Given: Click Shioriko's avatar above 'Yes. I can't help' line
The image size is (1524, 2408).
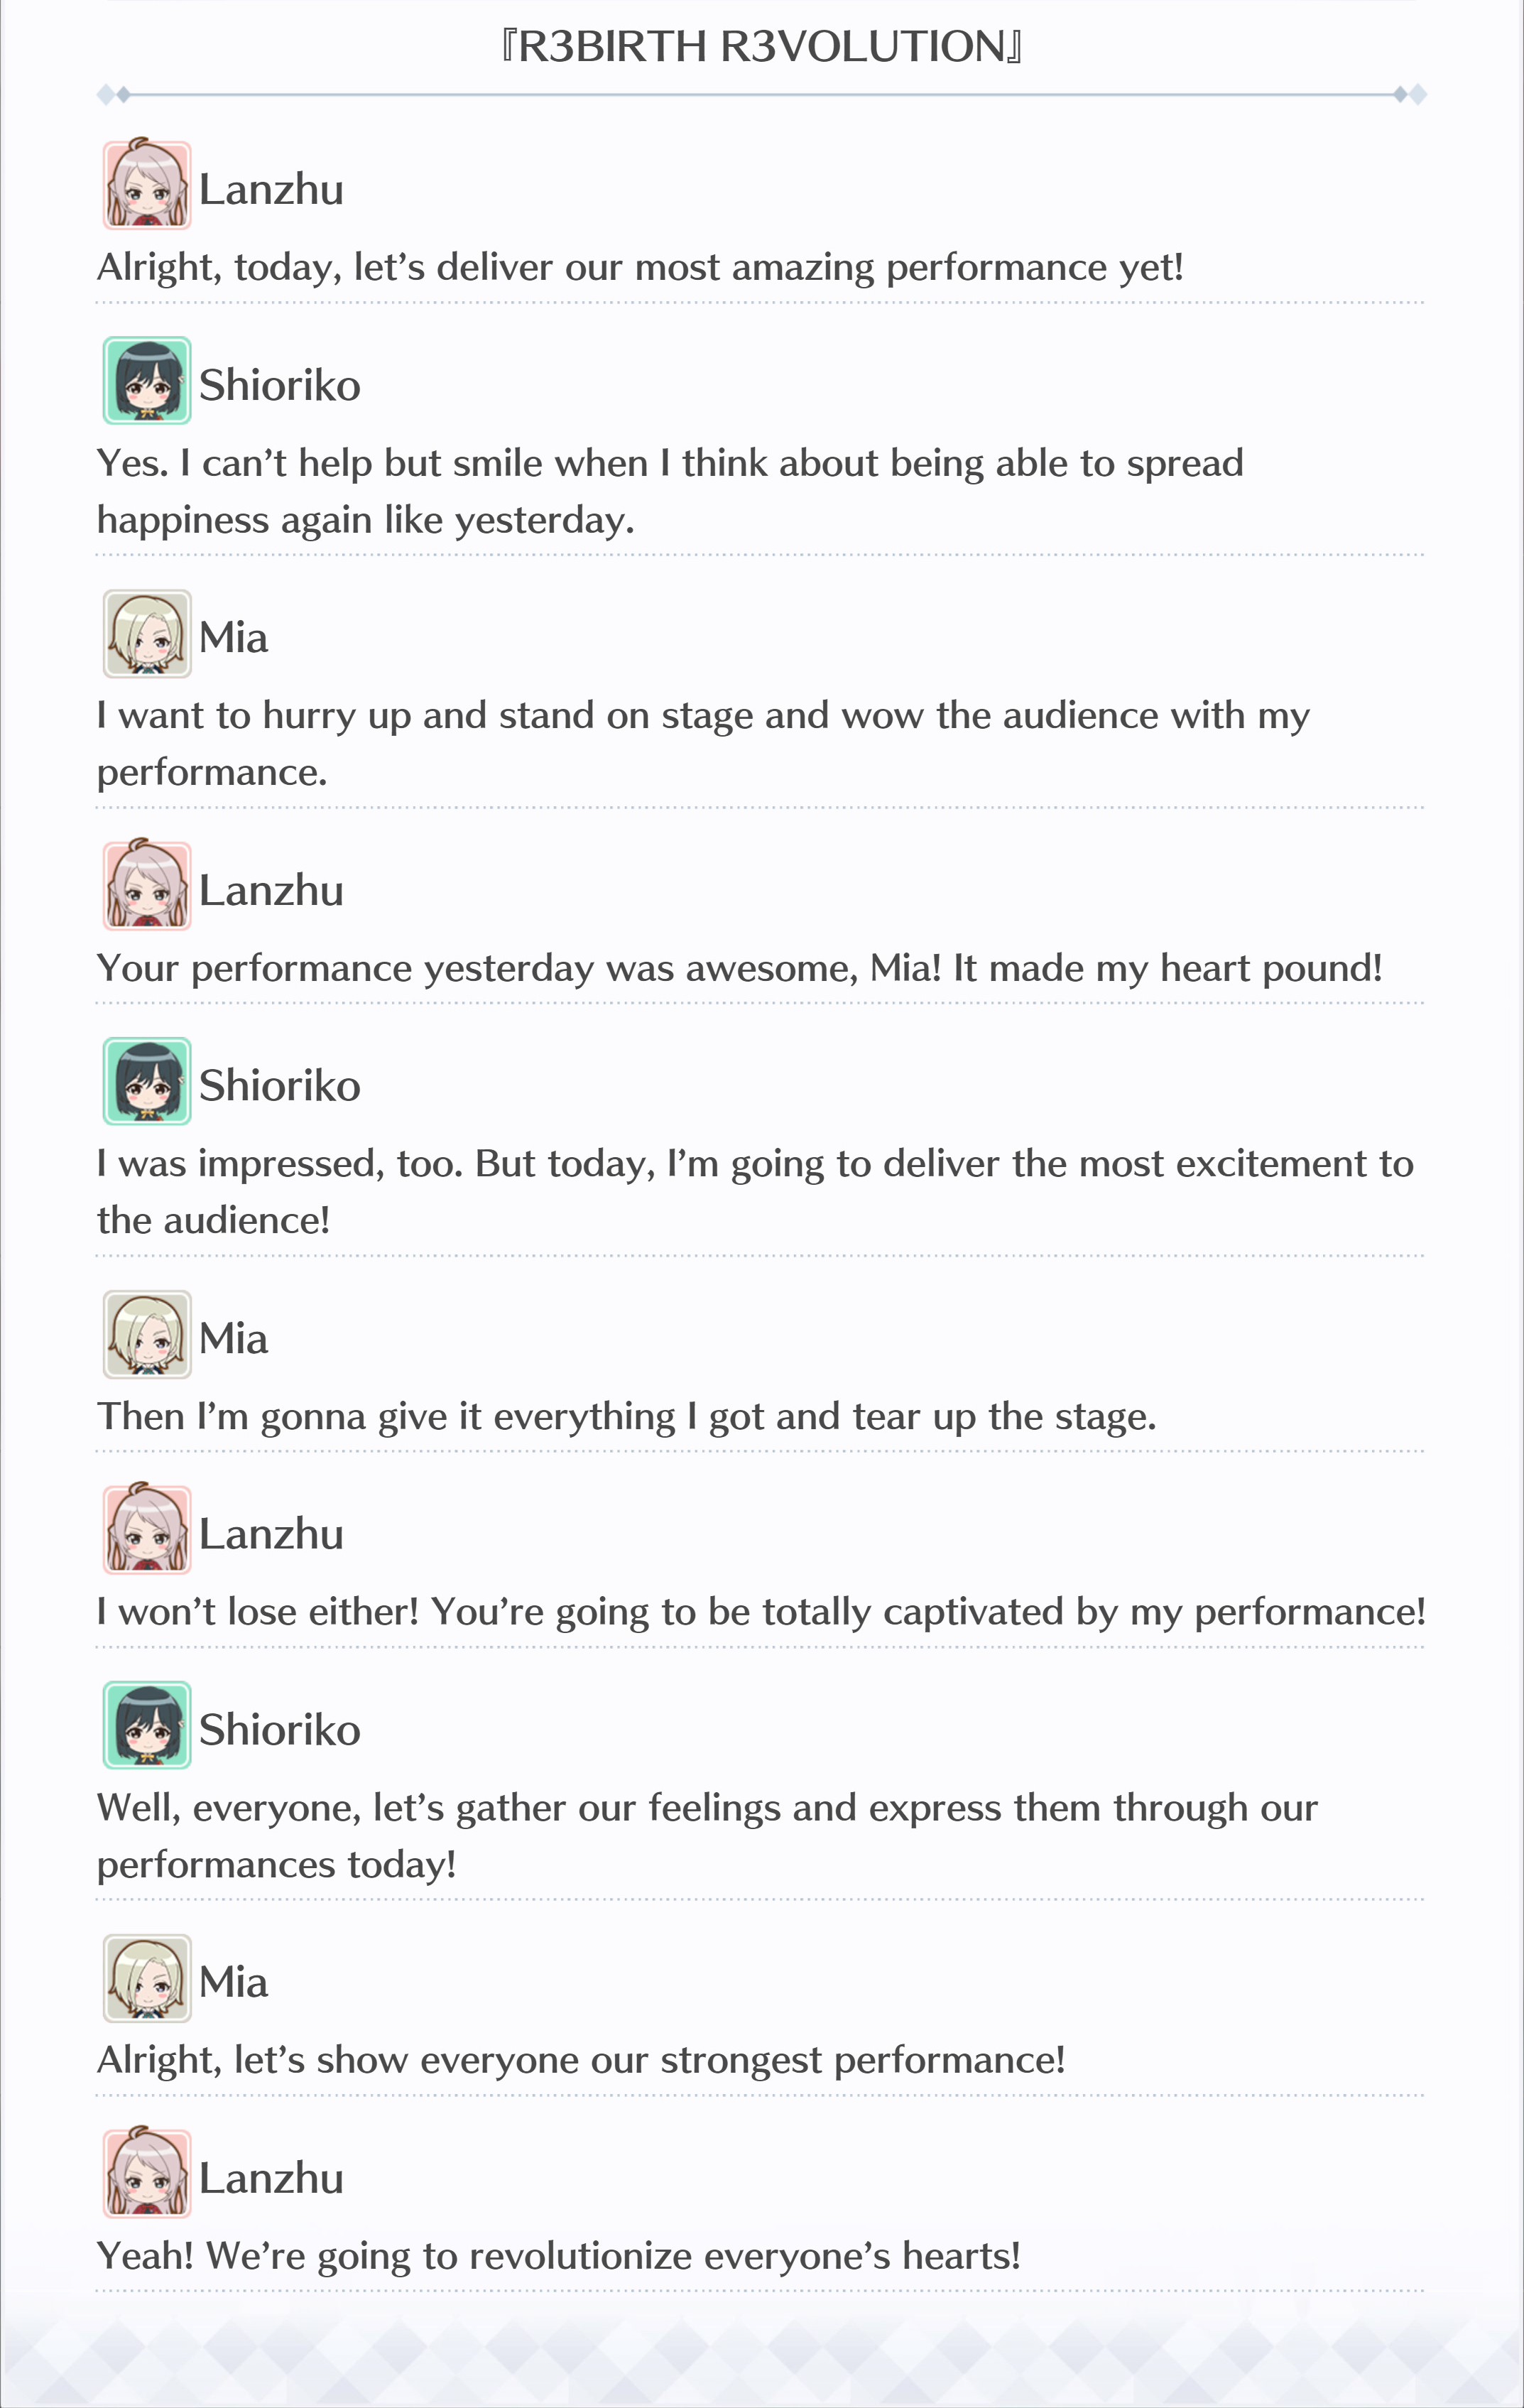Looking at the screenshot, I should [147, 381].
